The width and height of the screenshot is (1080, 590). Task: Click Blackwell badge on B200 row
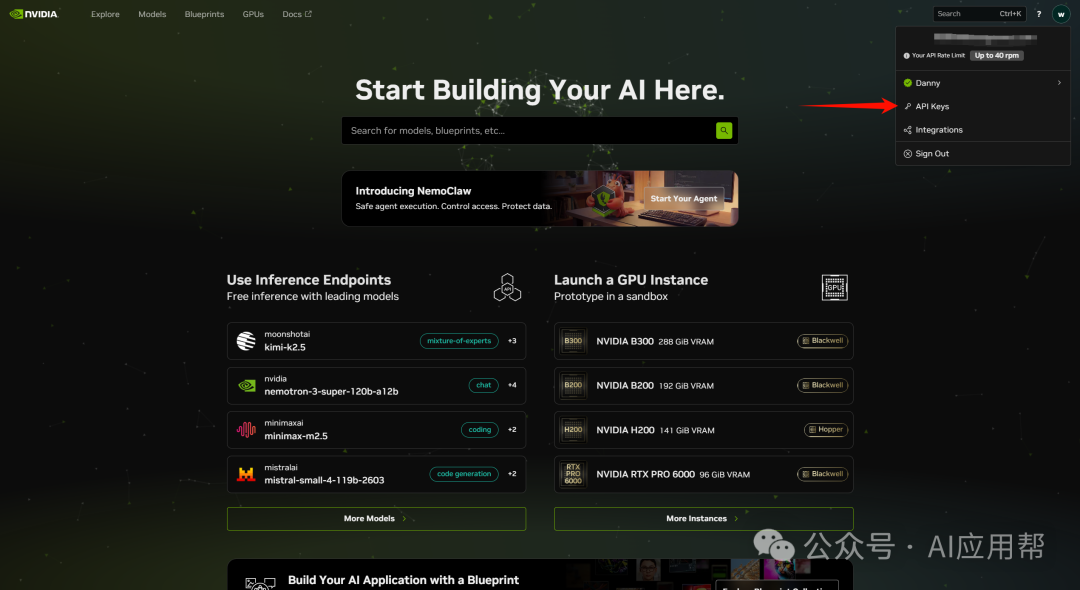[822, 386]
